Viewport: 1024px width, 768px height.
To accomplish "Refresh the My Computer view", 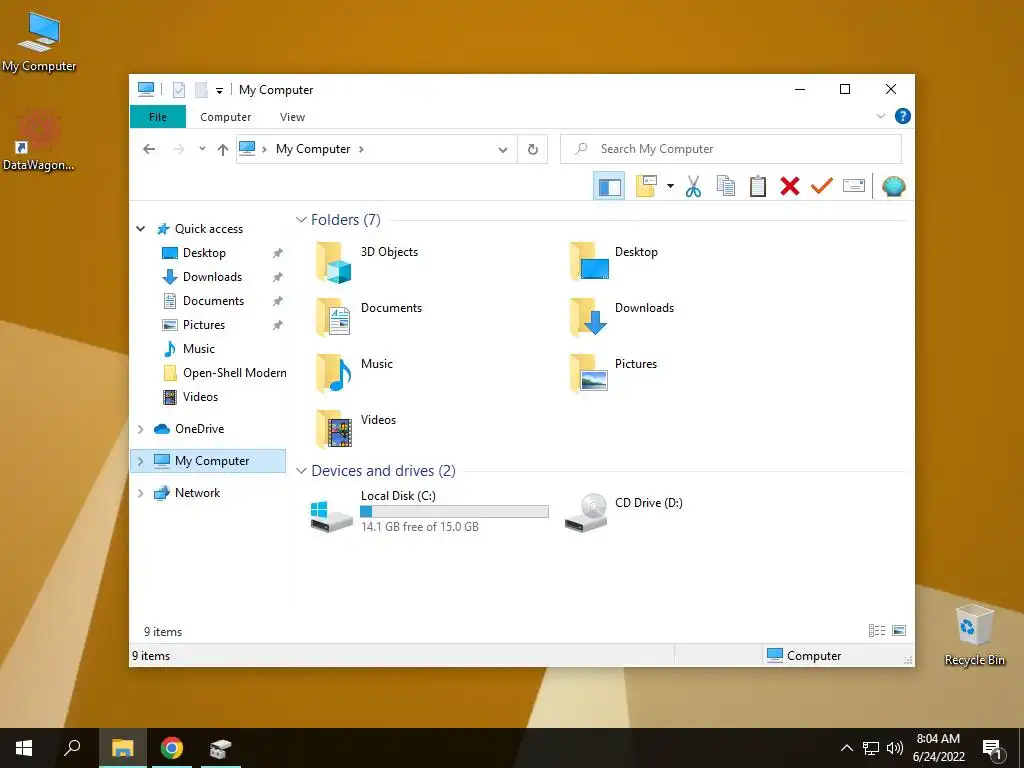I will [532, 150].
